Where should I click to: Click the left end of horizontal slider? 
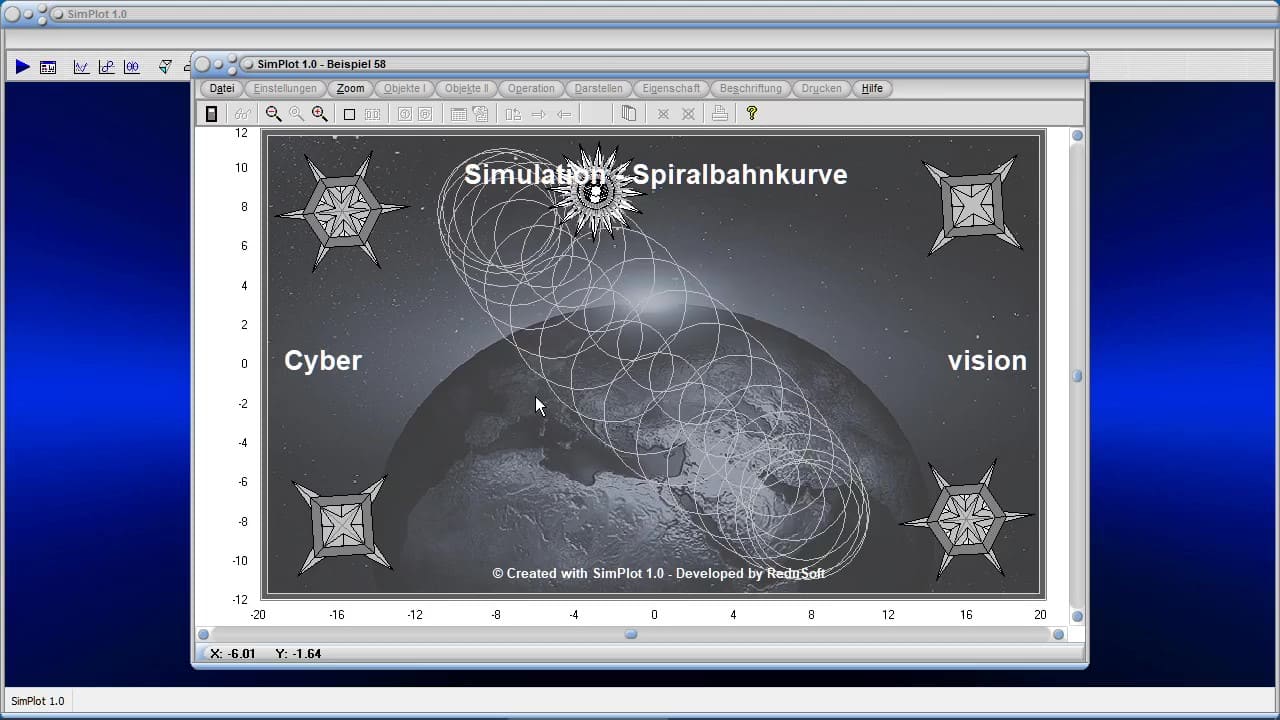pos(203,634)
